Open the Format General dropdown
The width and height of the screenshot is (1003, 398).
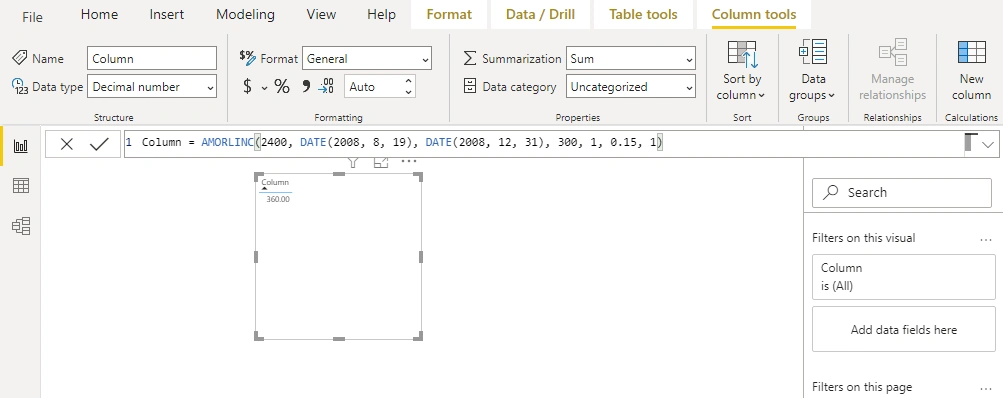pos(367,58)
